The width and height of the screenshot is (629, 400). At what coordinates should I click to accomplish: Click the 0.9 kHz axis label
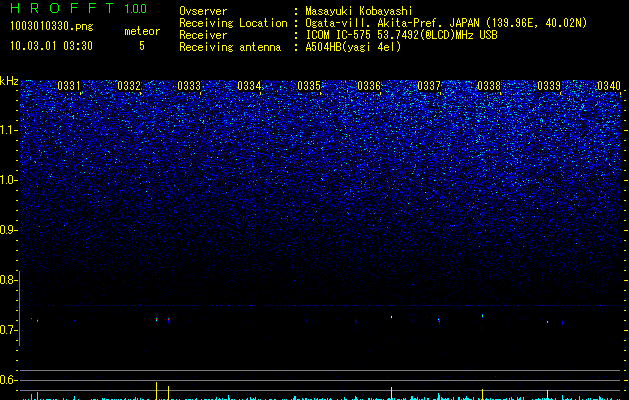pos(8,230)
